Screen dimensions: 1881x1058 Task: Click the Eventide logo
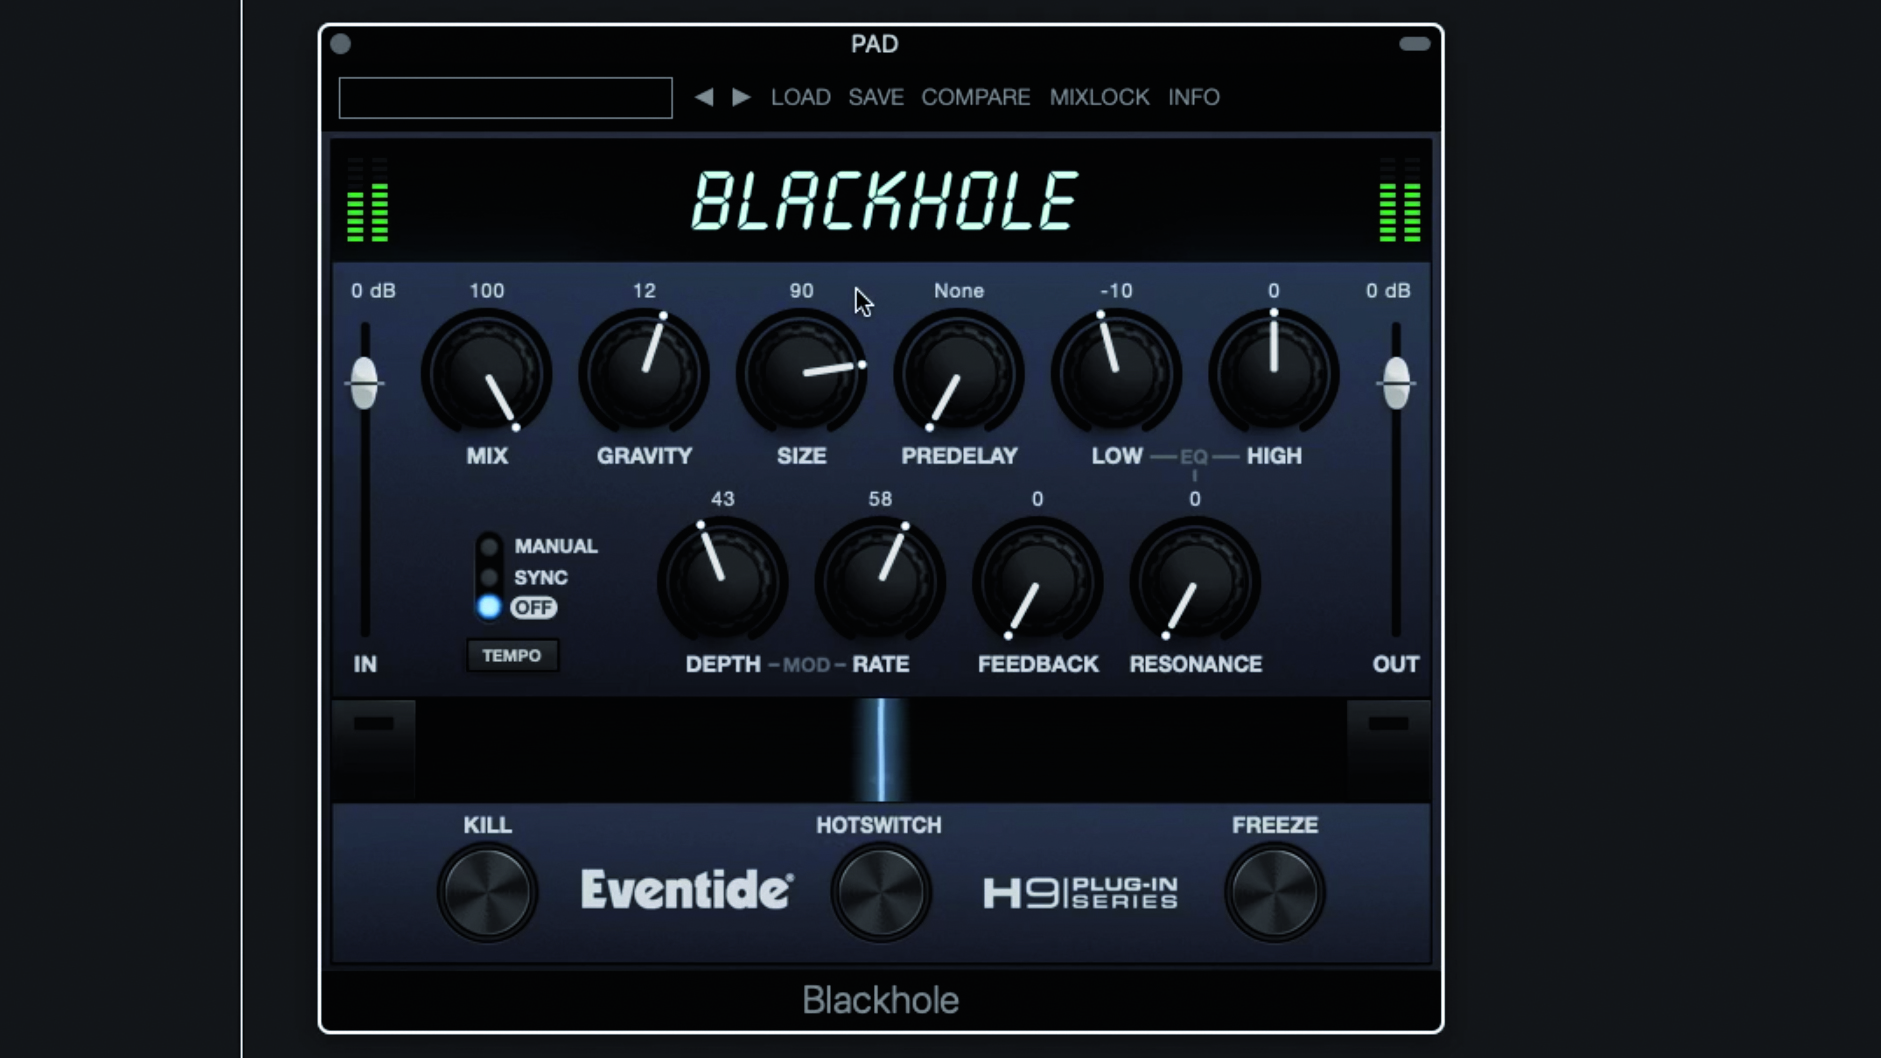click(x=688, y=890)
